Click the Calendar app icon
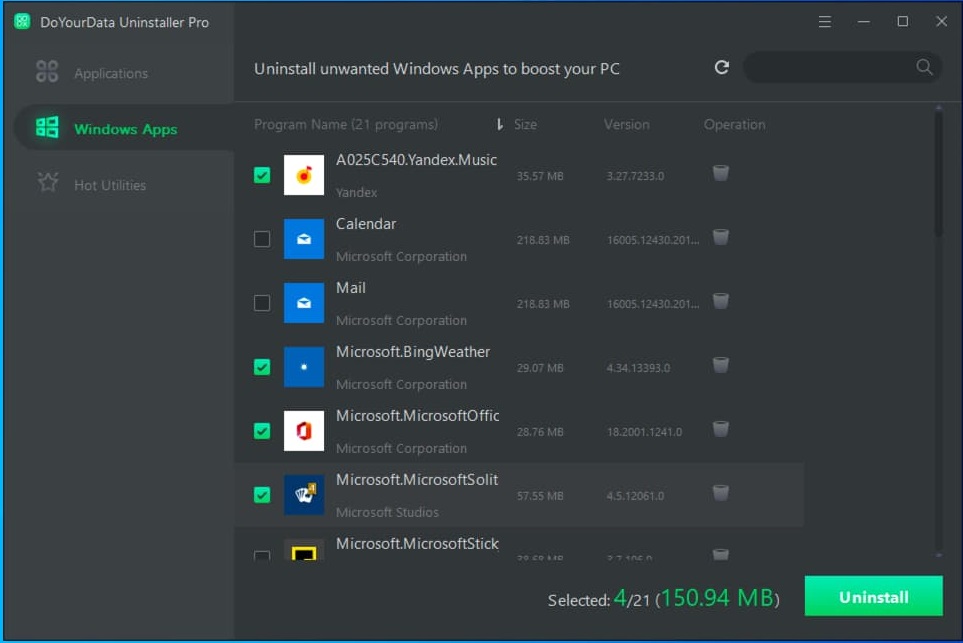This screenshot has height=643, width=963. [x=304, y=239]
